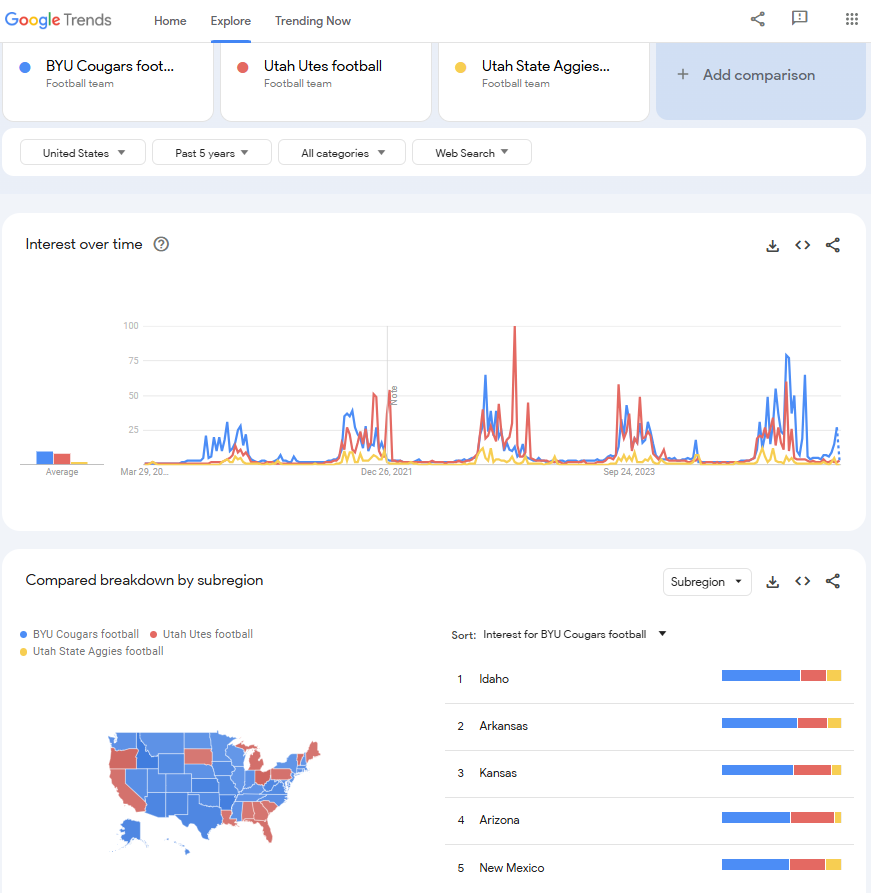Click the Kansas interest comparison bar
Viewport: 871px width, 893px height.
click(782, 770)
